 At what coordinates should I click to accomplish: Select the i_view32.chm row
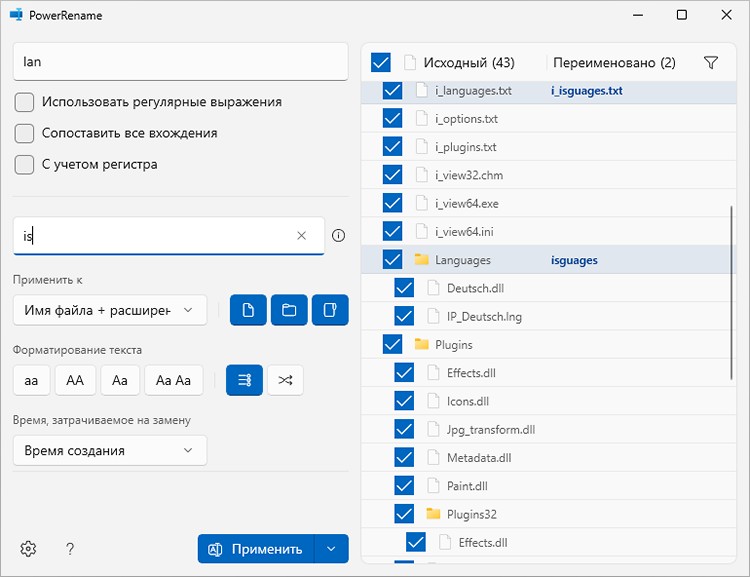548,175
